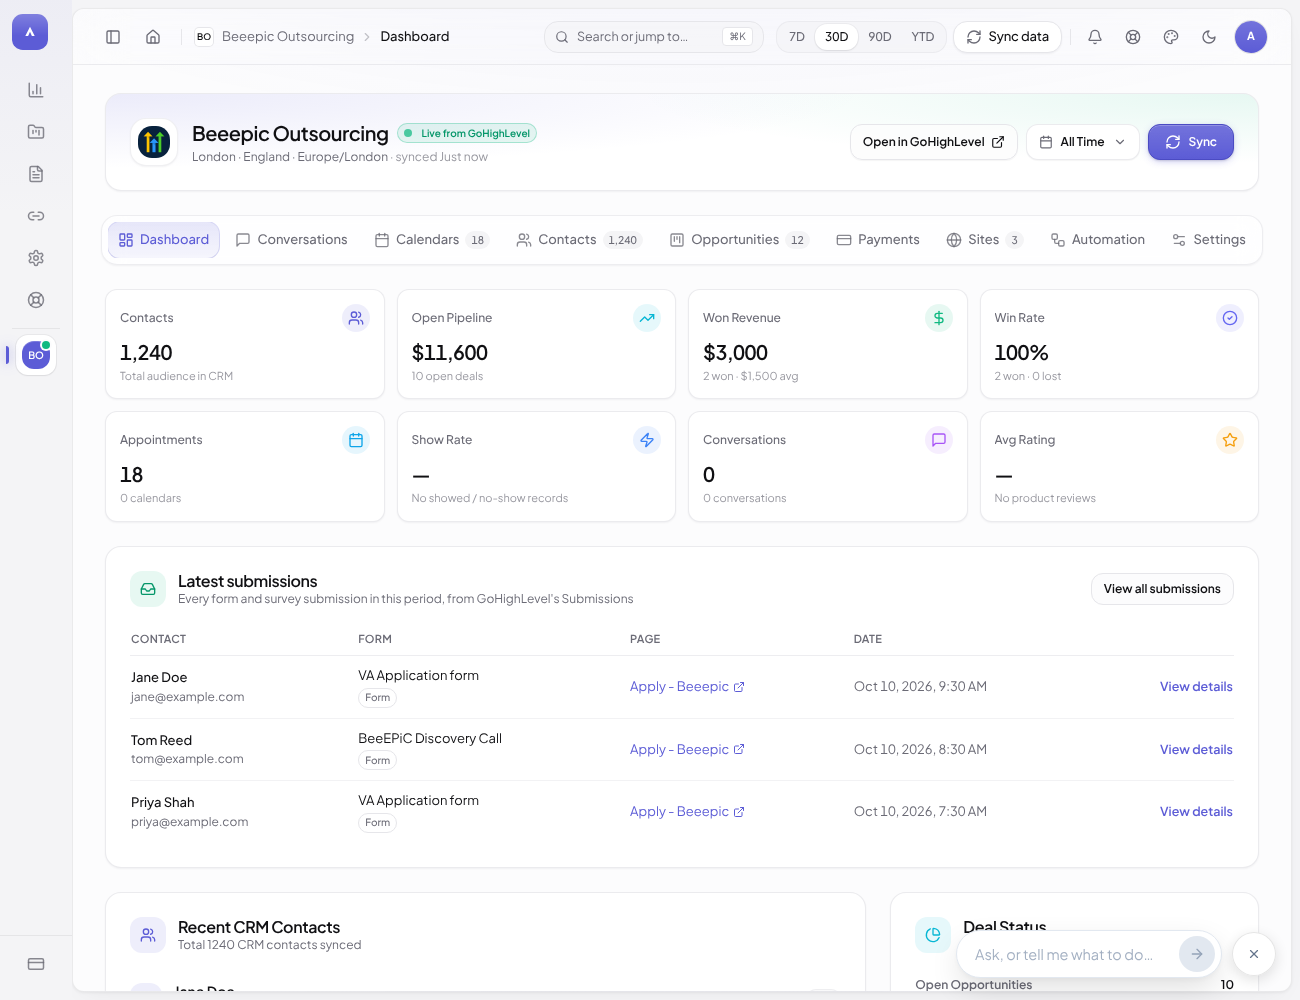This screenshot has height=1000, width=1300.
Task: Switch to the Calendars tab
Action: [432, 240]
